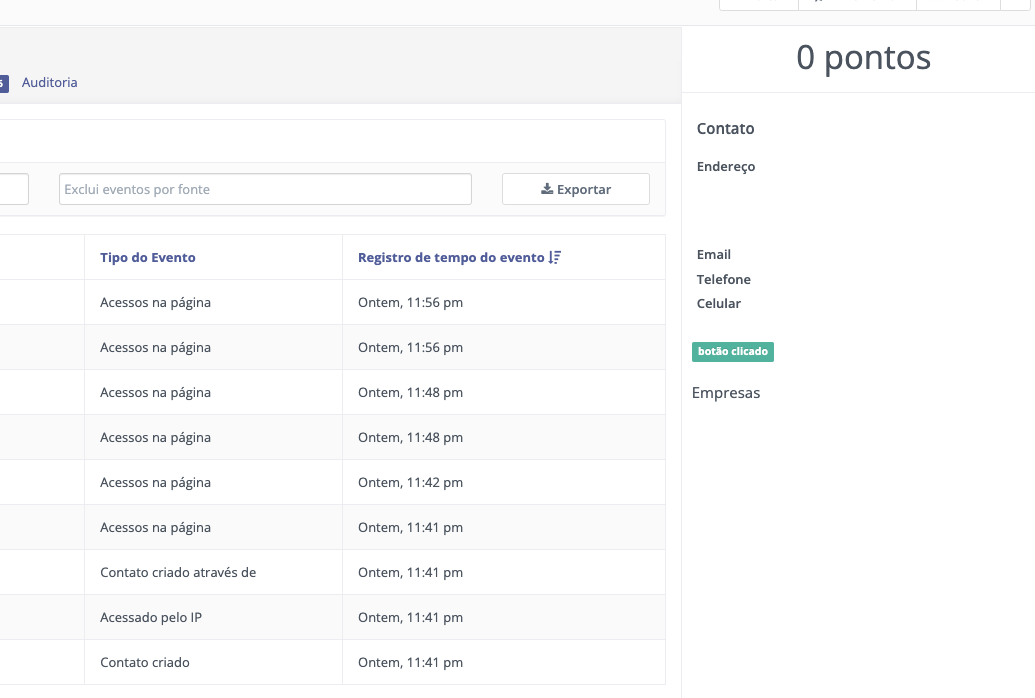Click the Empresas section heading

click(726, 393)
